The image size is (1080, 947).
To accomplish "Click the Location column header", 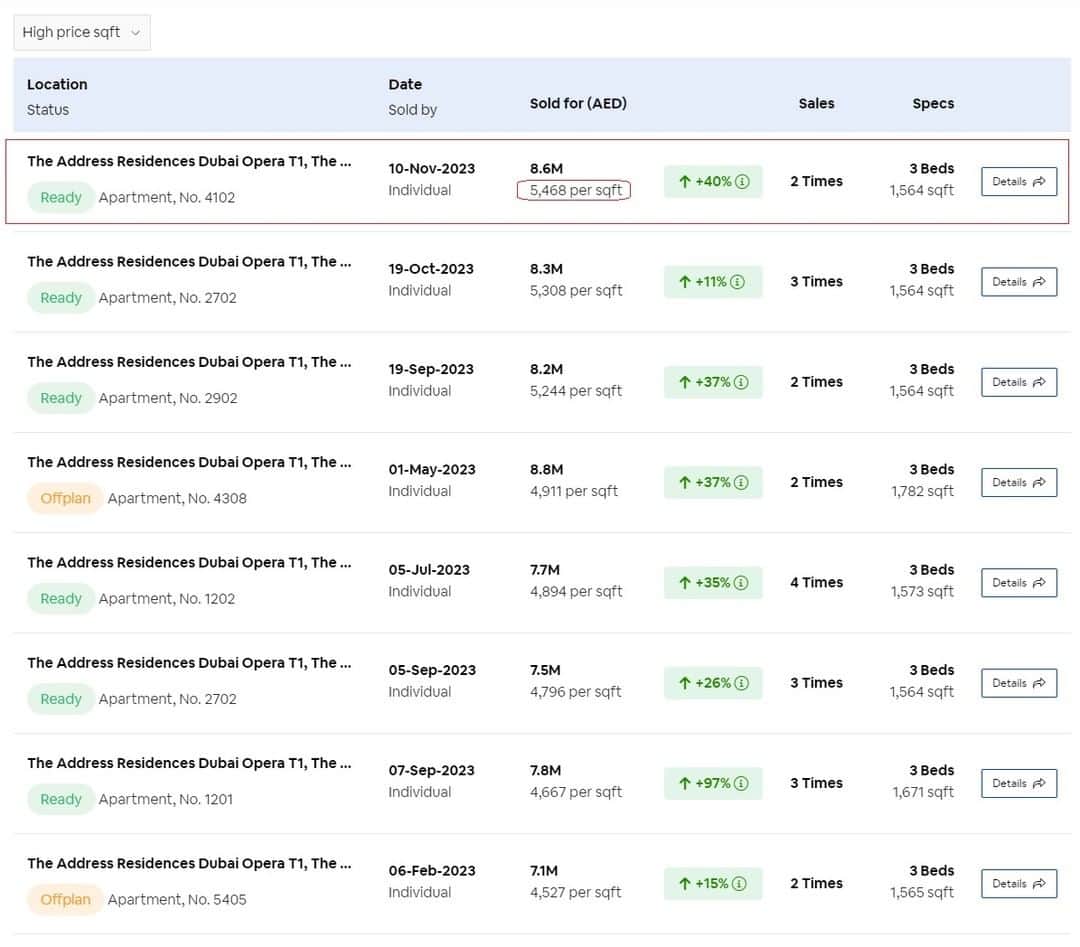I will pos(57,84).
